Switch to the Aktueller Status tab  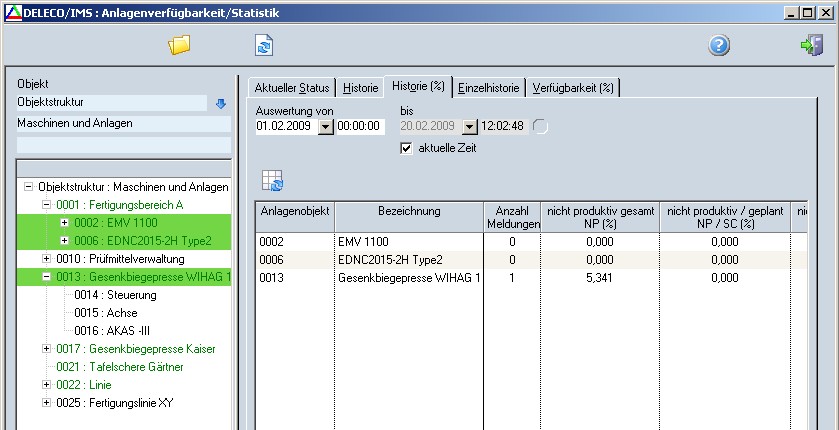[x=291, y=88]
